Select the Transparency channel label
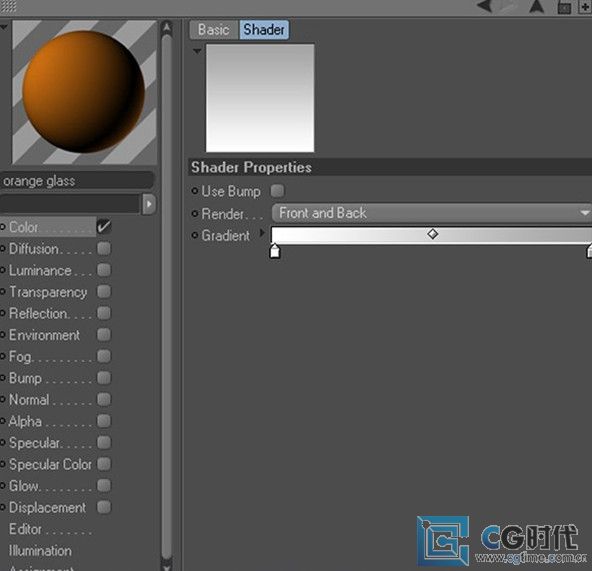Viewport: 592px width, 571px height. coord(48,292)
